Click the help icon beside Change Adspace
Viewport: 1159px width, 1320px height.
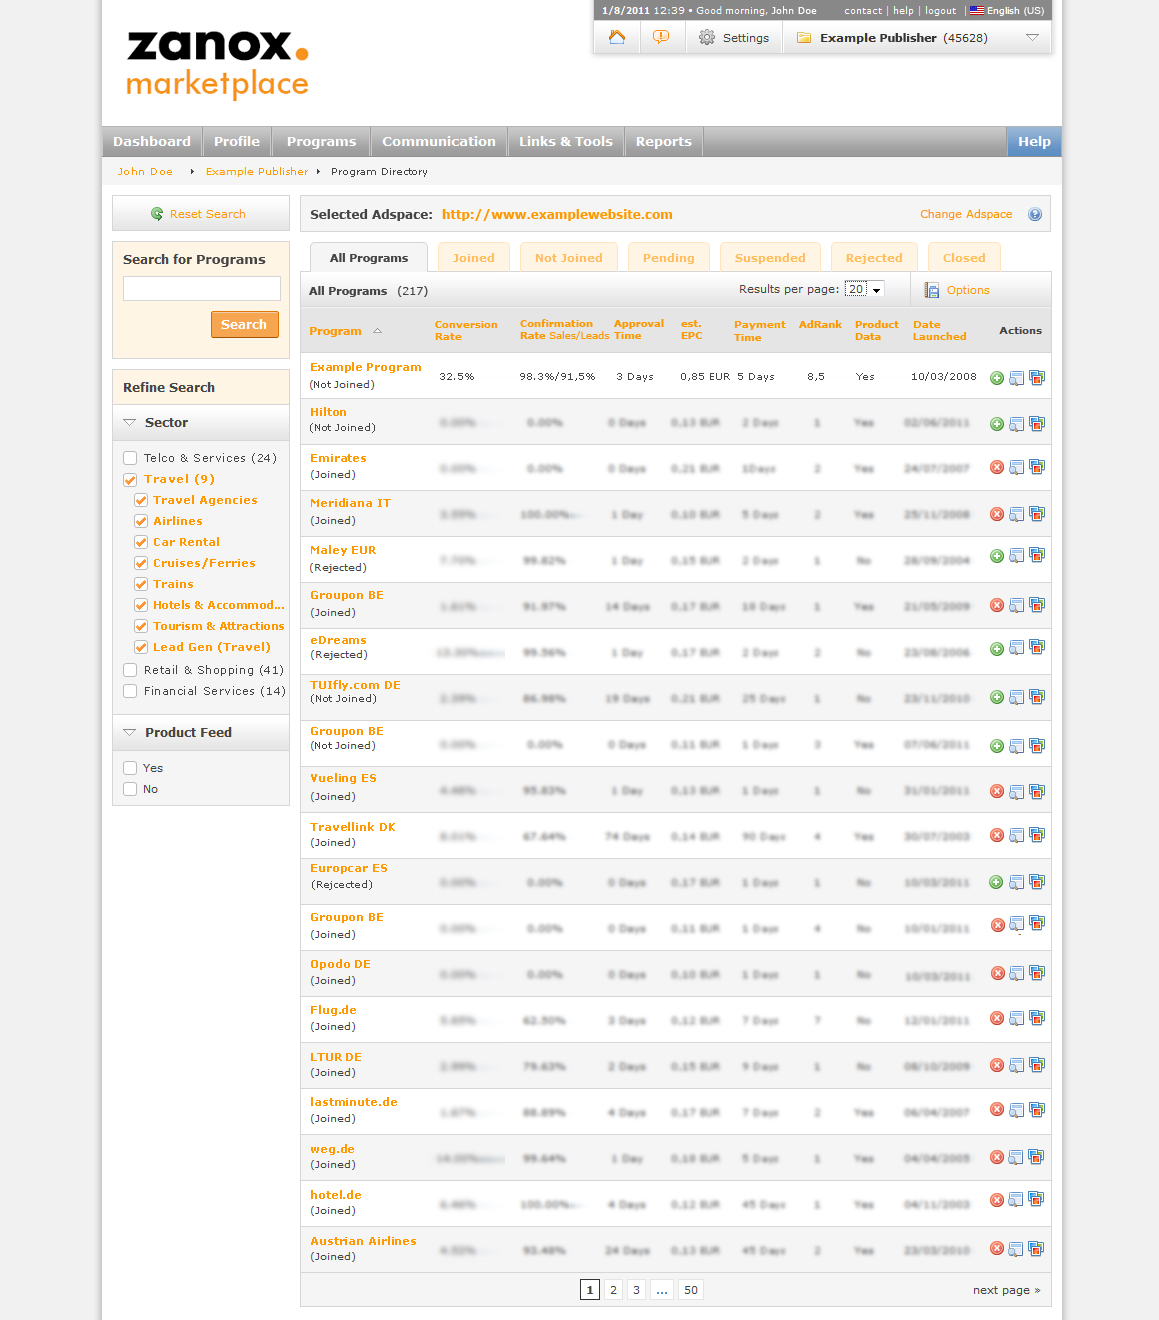point(1035,214)
